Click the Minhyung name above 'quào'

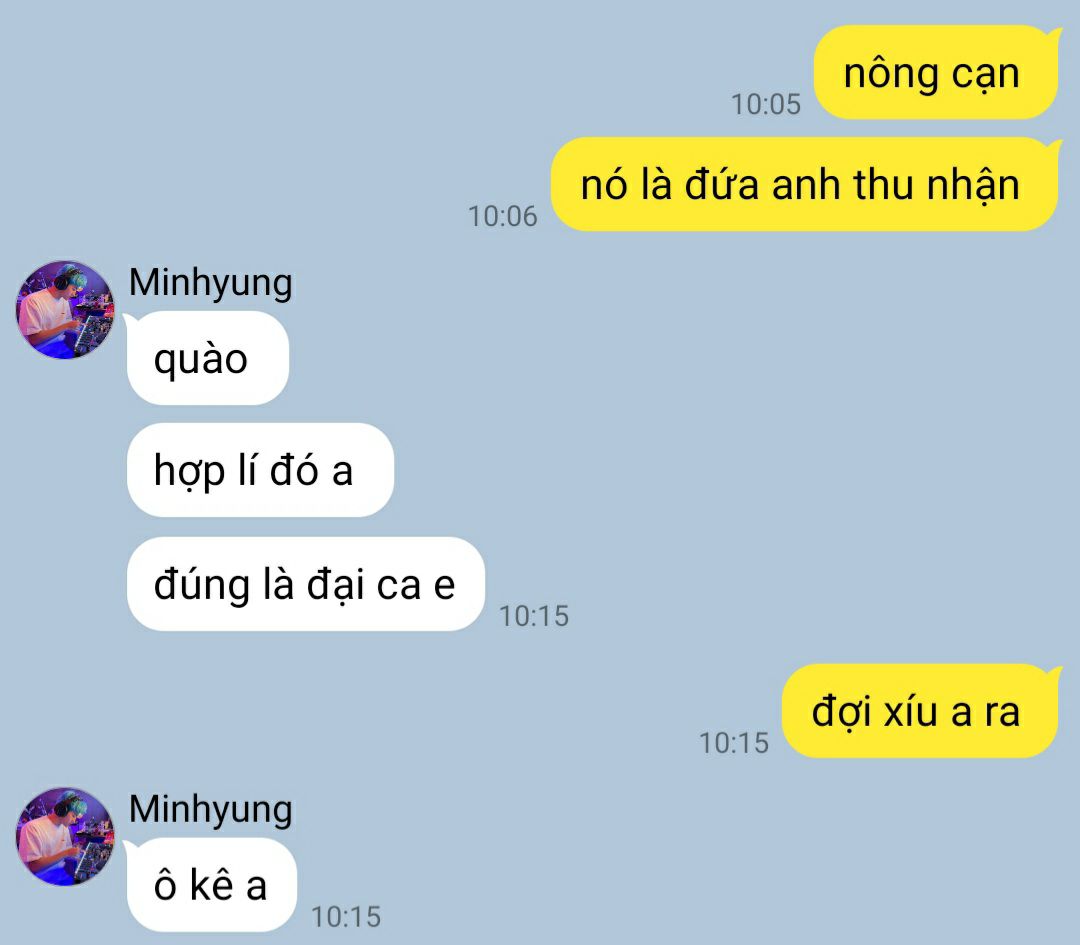point(211,284)
